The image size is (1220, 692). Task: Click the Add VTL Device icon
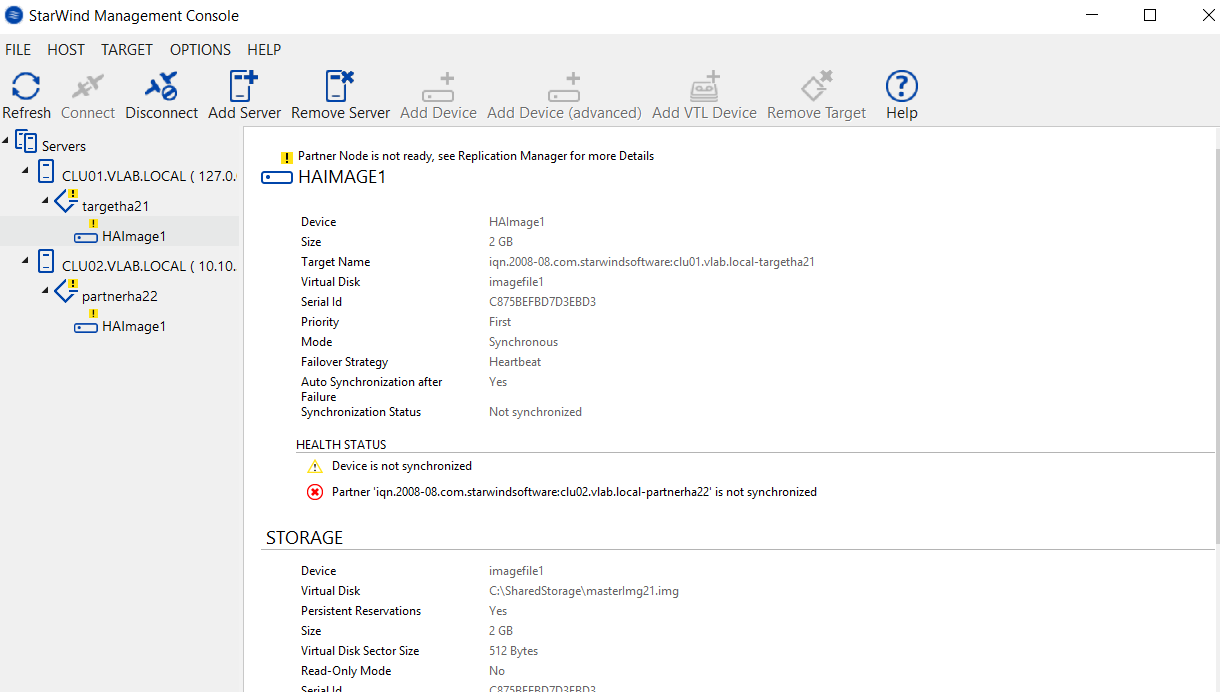(704, 86)
